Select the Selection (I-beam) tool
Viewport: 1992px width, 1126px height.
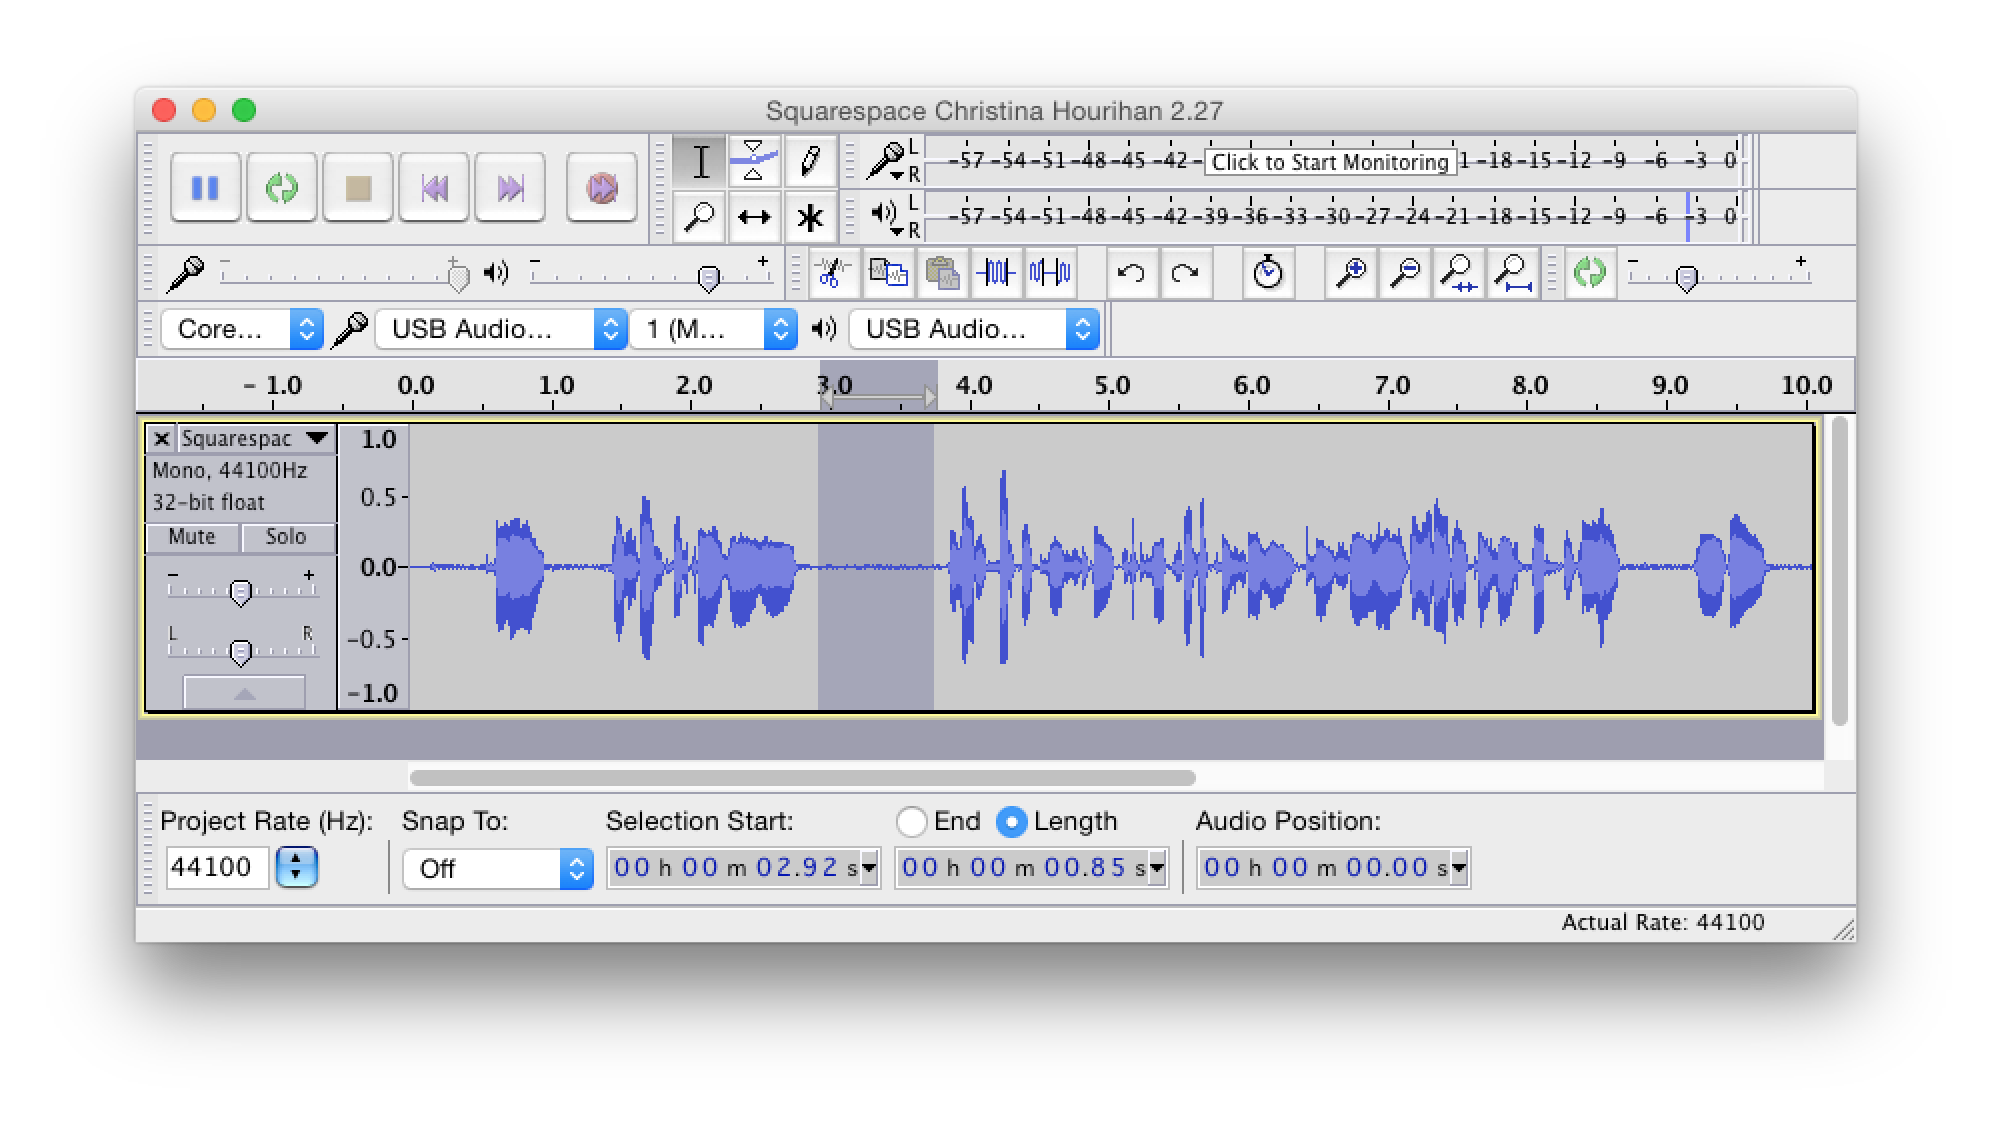coord(700,162)
